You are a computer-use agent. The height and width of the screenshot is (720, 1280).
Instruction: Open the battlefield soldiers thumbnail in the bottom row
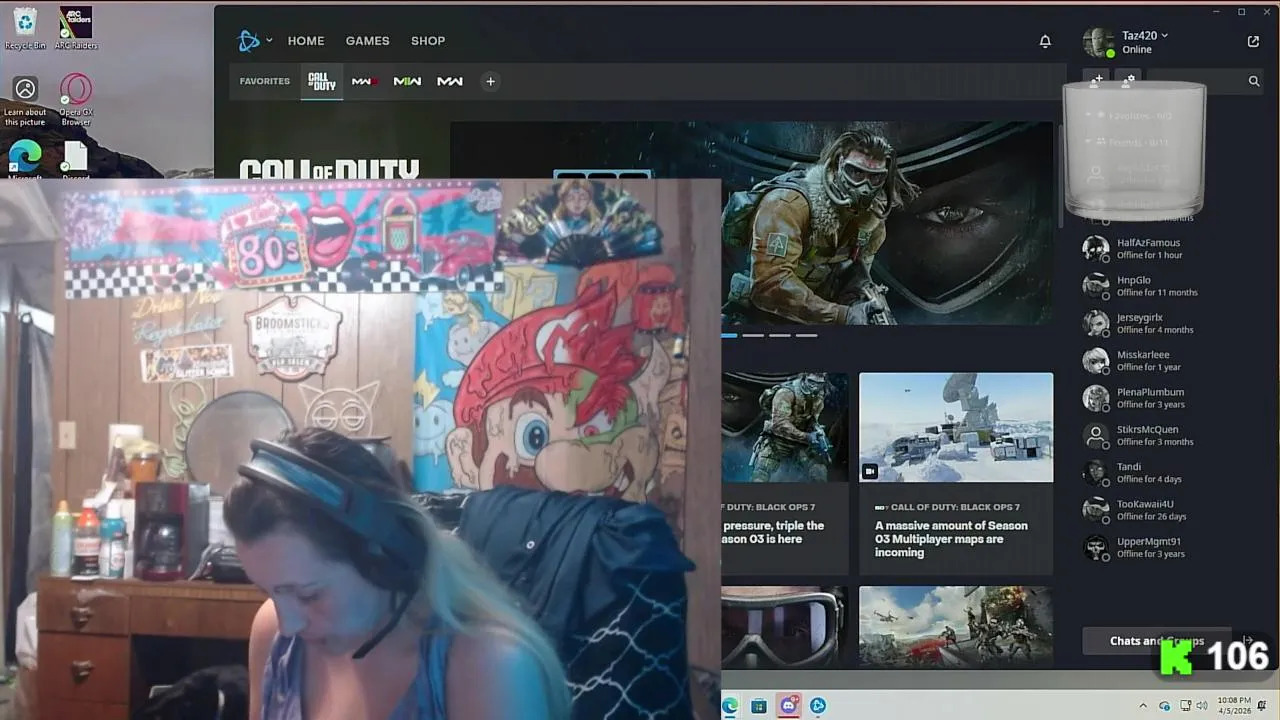tap(956, 626)
